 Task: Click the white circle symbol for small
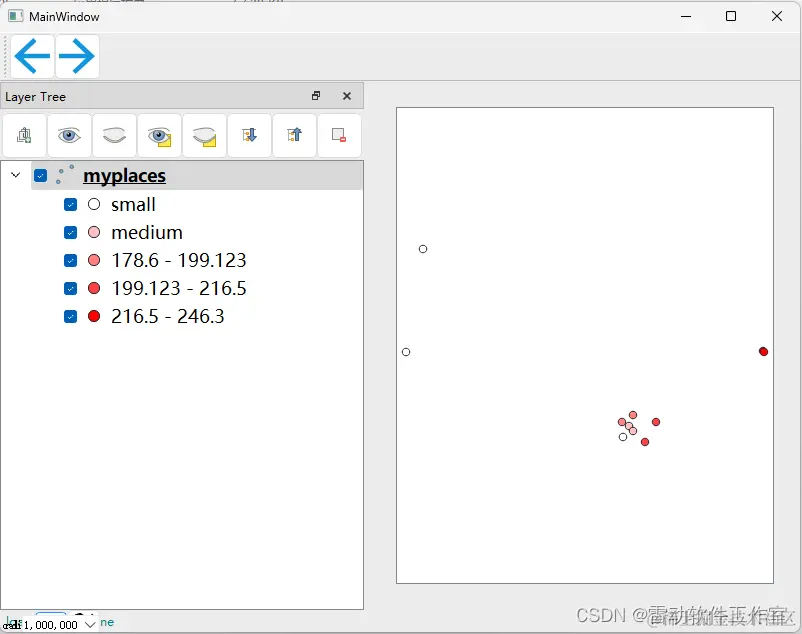(94, 205)
